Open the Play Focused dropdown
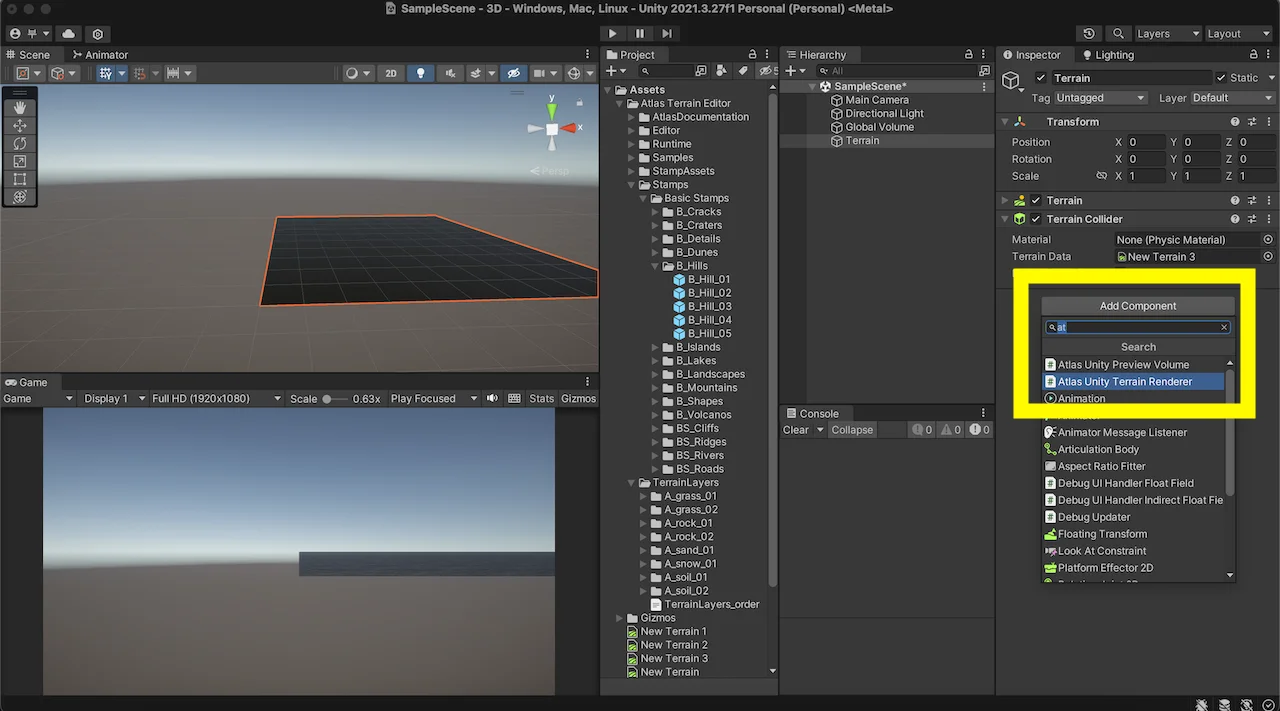 (432, 398)
